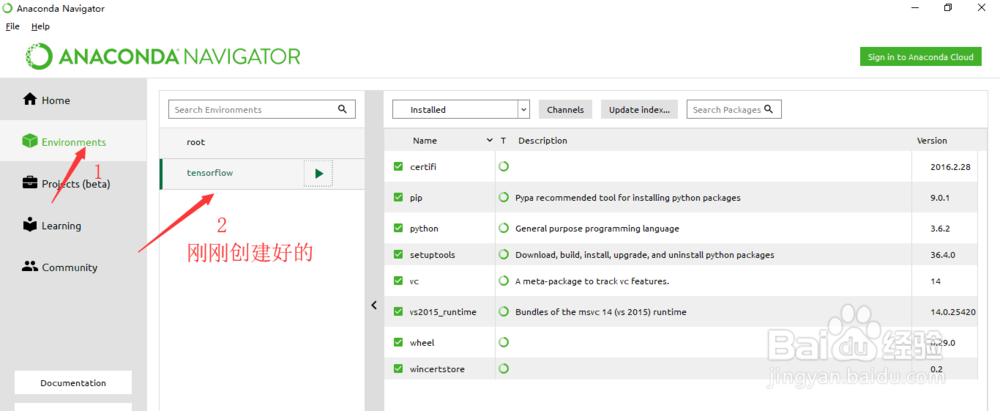Open the Home section
The height and width of the screenshot is (411, 1000).
[73, 100]
